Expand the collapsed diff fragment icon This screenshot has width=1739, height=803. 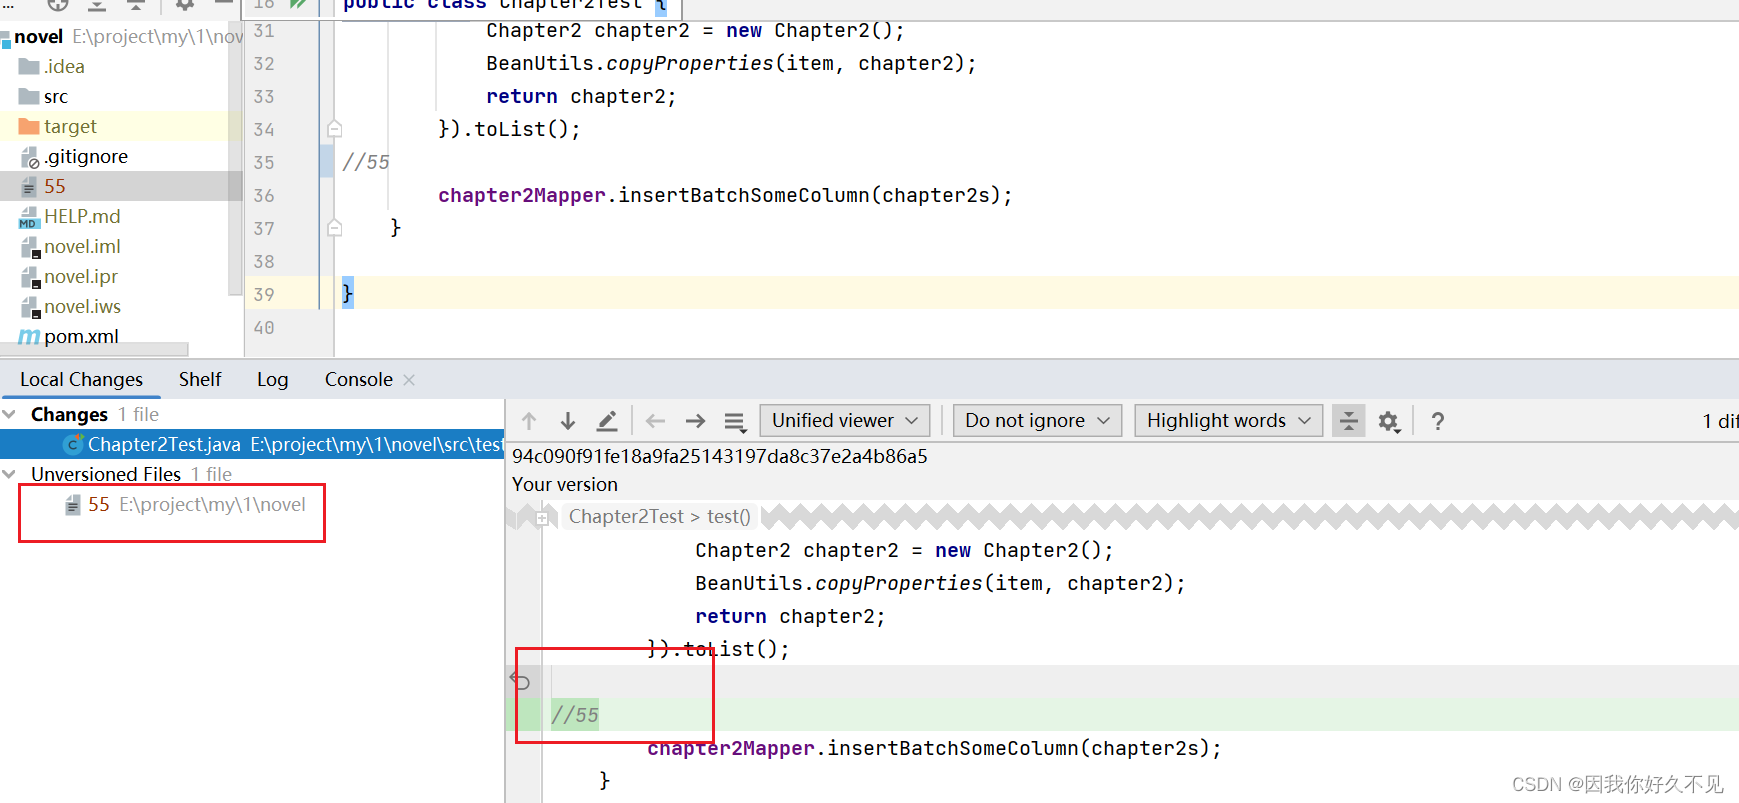click(542, 518)
